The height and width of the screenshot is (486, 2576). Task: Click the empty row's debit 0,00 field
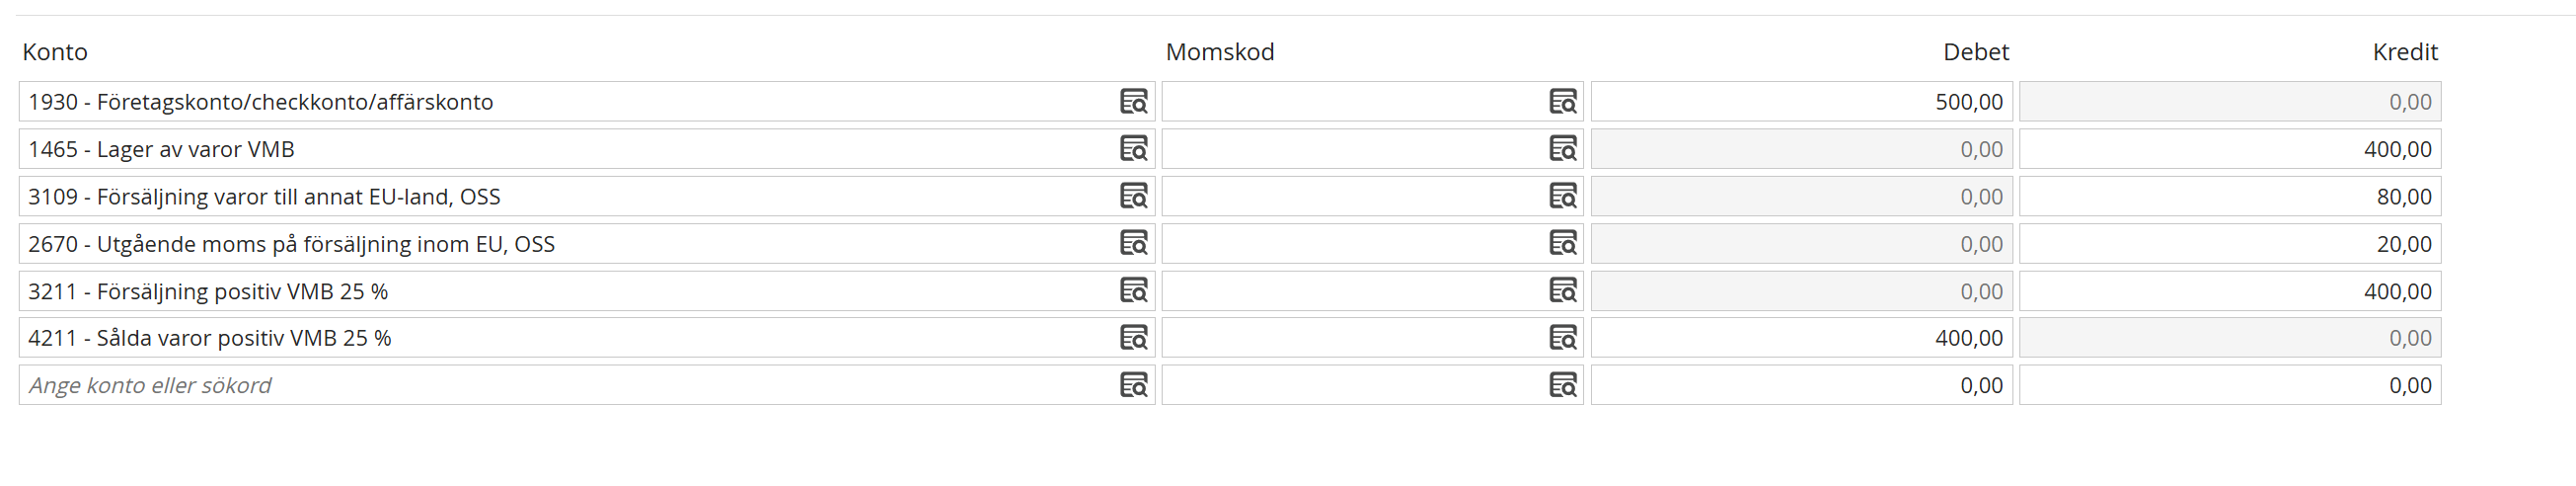(x=1801, y=385)
